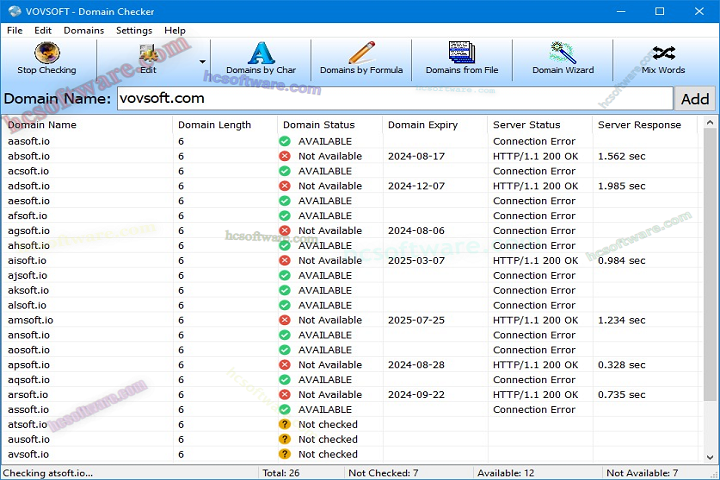
Task: Click the VOVSOFT app icon in title bar
Action: [15, 11]
